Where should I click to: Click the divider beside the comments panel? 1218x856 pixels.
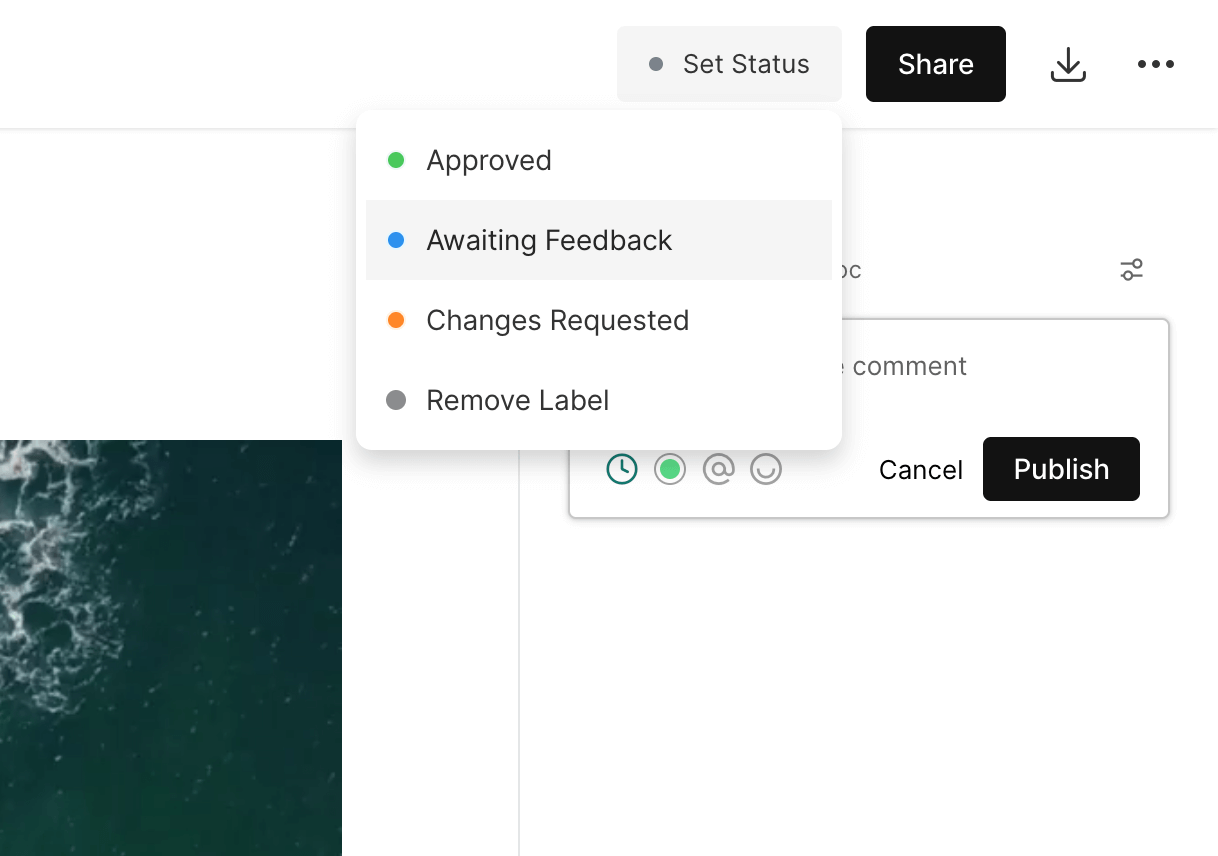(x=519, y=650)
